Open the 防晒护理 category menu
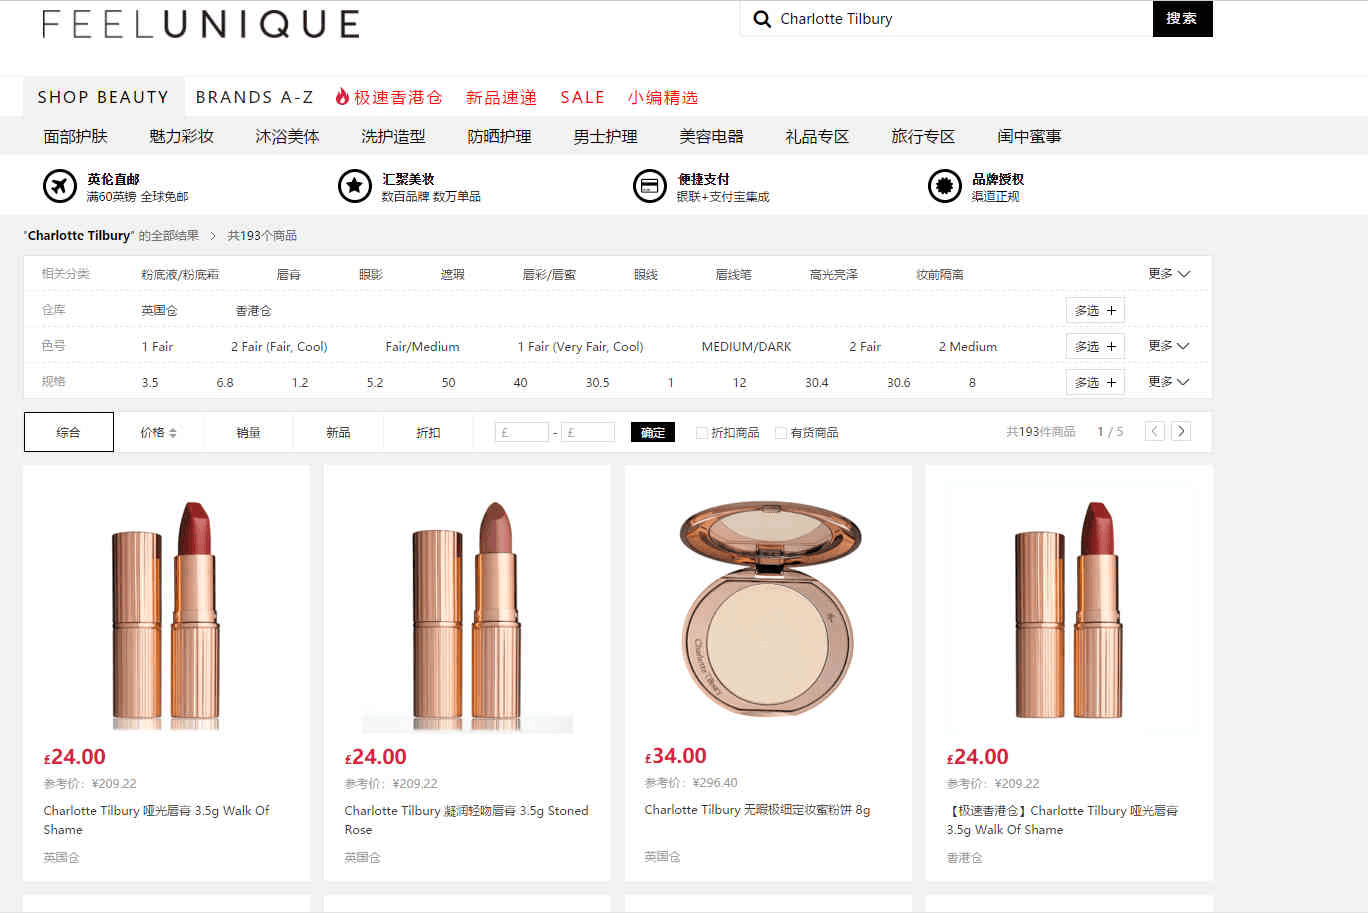Screen dimensions: 1368x914 pos(499,136)
